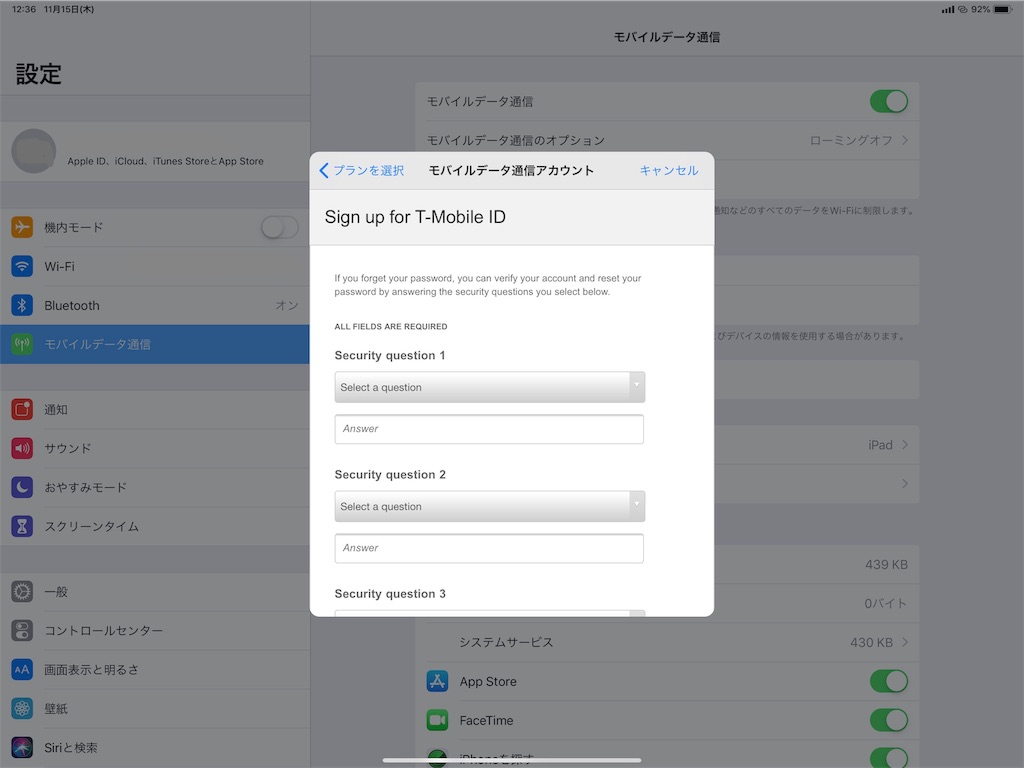This screenshot has height=768, width=1024.
Task: Open モバイルデータ通信のオプション row chevron
Action: coord(904,140)
